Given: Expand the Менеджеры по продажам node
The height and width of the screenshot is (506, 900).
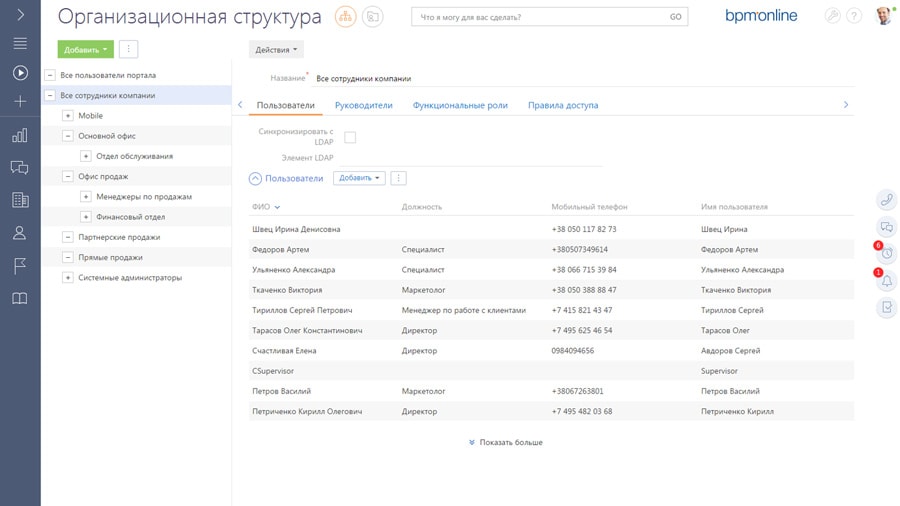Looking at the screenshot, I should pos(86,197).
